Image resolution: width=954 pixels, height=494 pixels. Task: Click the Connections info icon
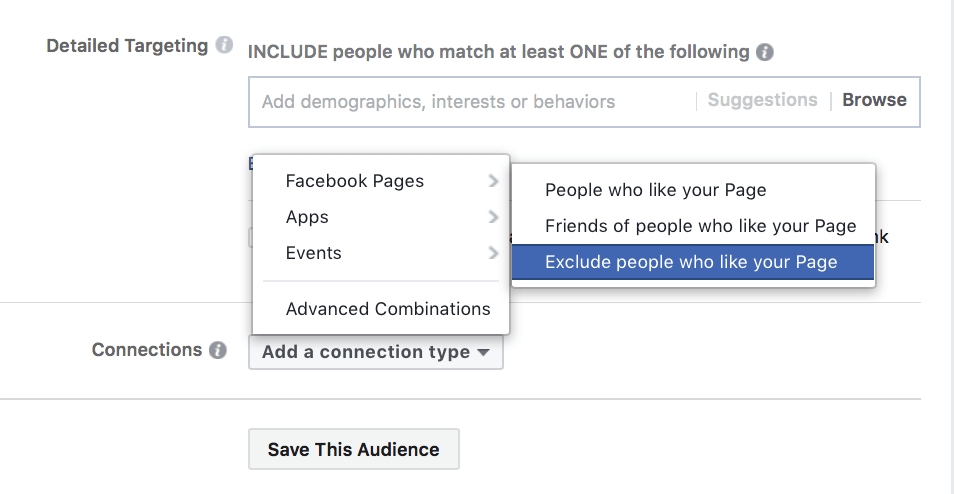coord(218,350)
